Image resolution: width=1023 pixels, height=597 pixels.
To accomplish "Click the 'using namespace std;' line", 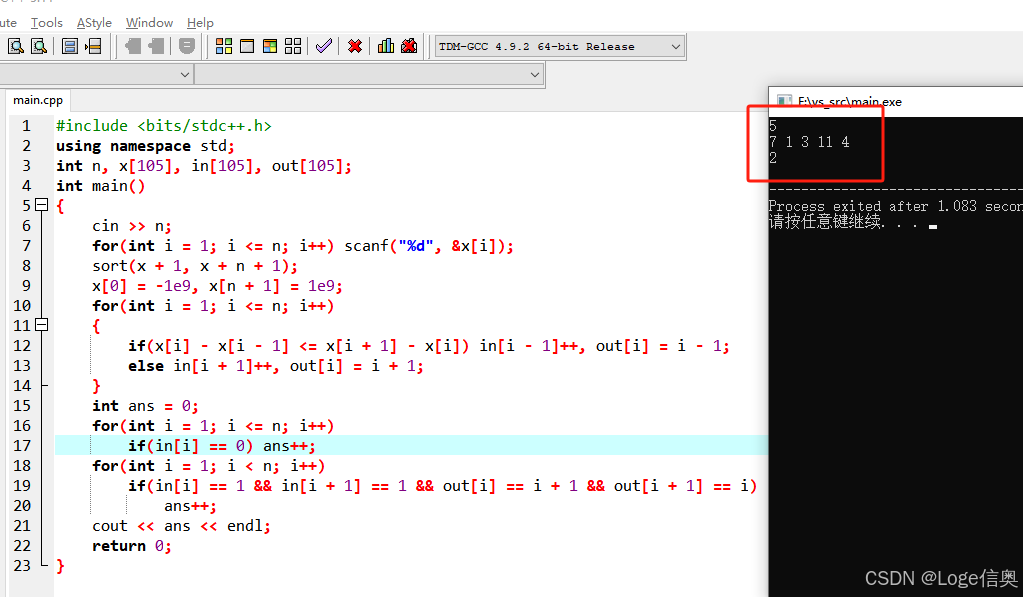I will coord(145,145).
